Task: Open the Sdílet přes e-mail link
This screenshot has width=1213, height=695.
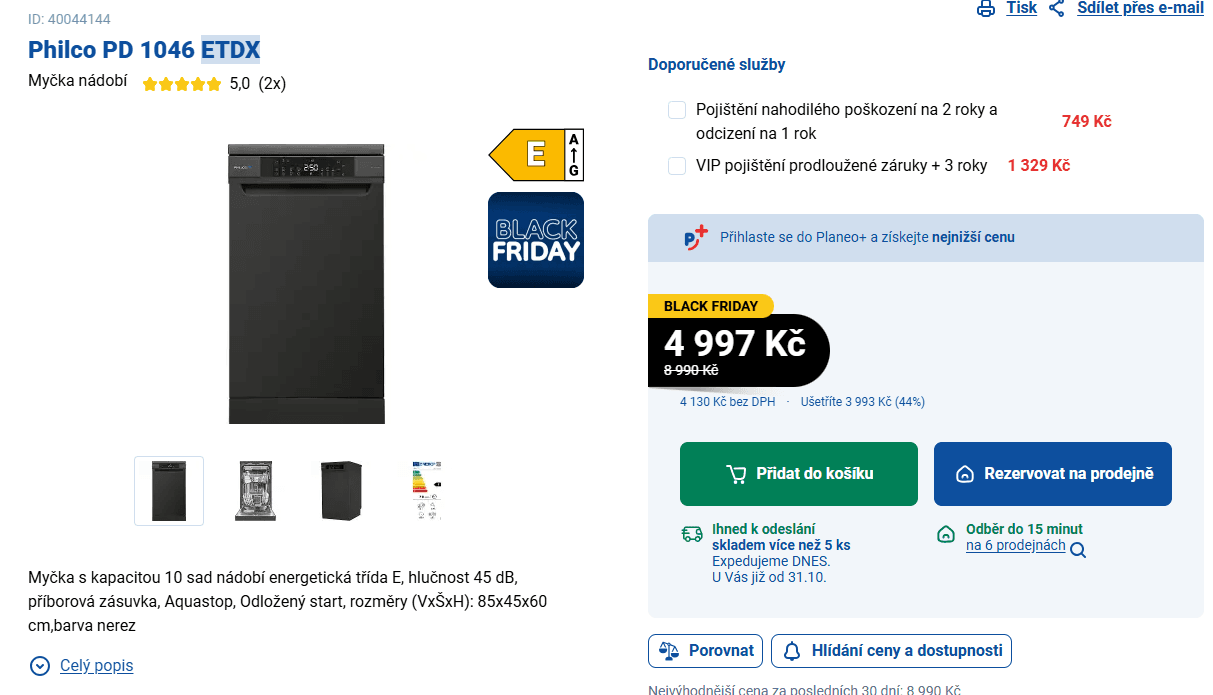Action: click(x=1139, y=8)
